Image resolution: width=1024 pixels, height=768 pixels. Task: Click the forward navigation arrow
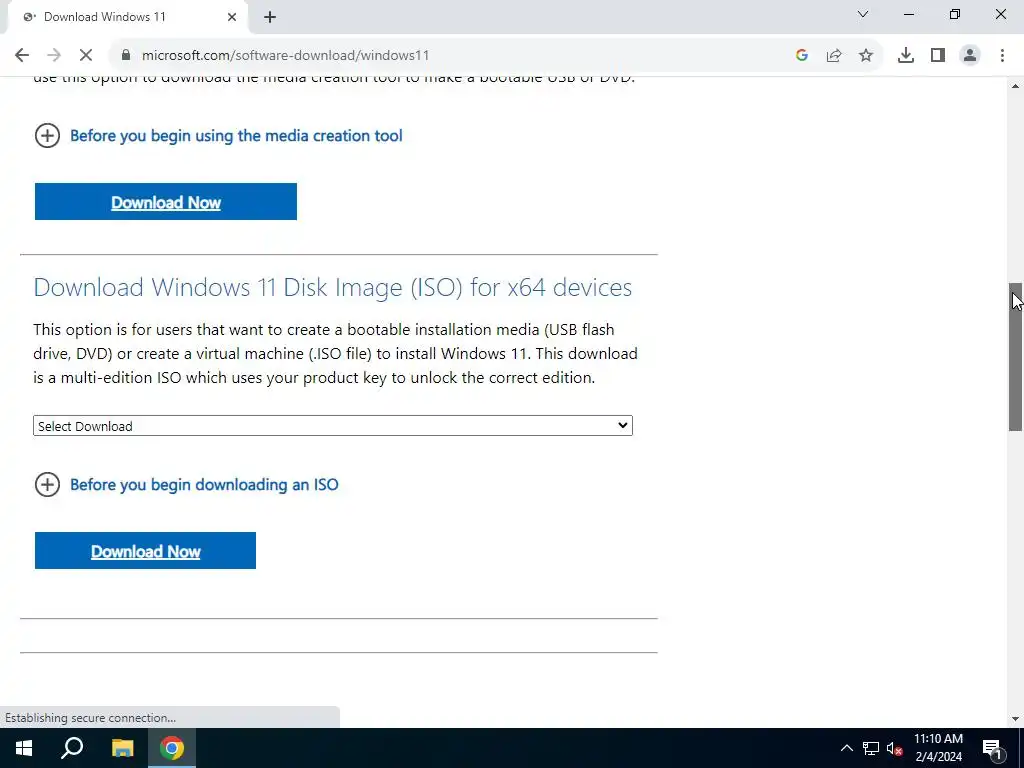coord(54,56)
